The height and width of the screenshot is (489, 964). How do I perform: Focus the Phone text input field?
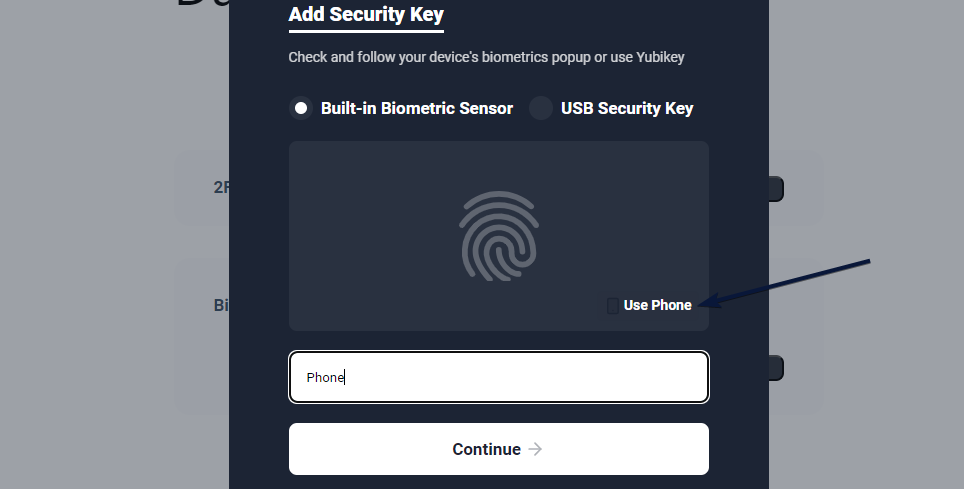tap(499, 377)
